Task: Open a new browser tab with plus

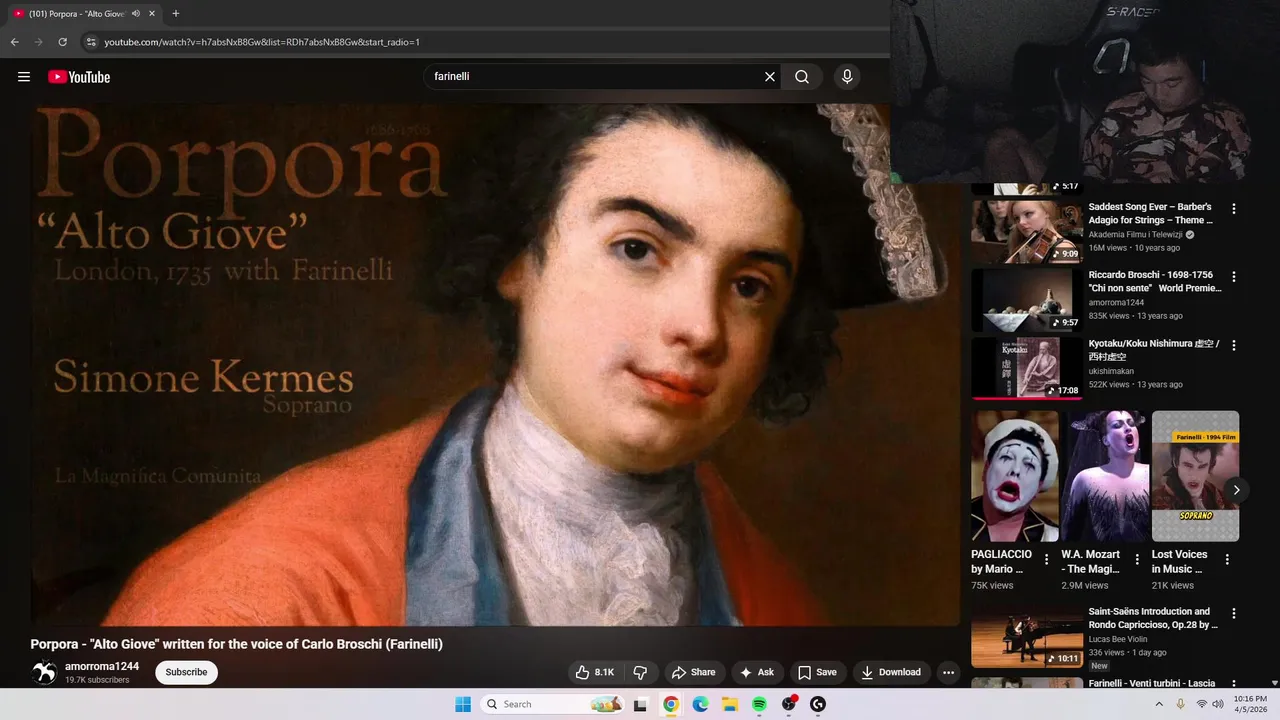Action: [176, 14]
